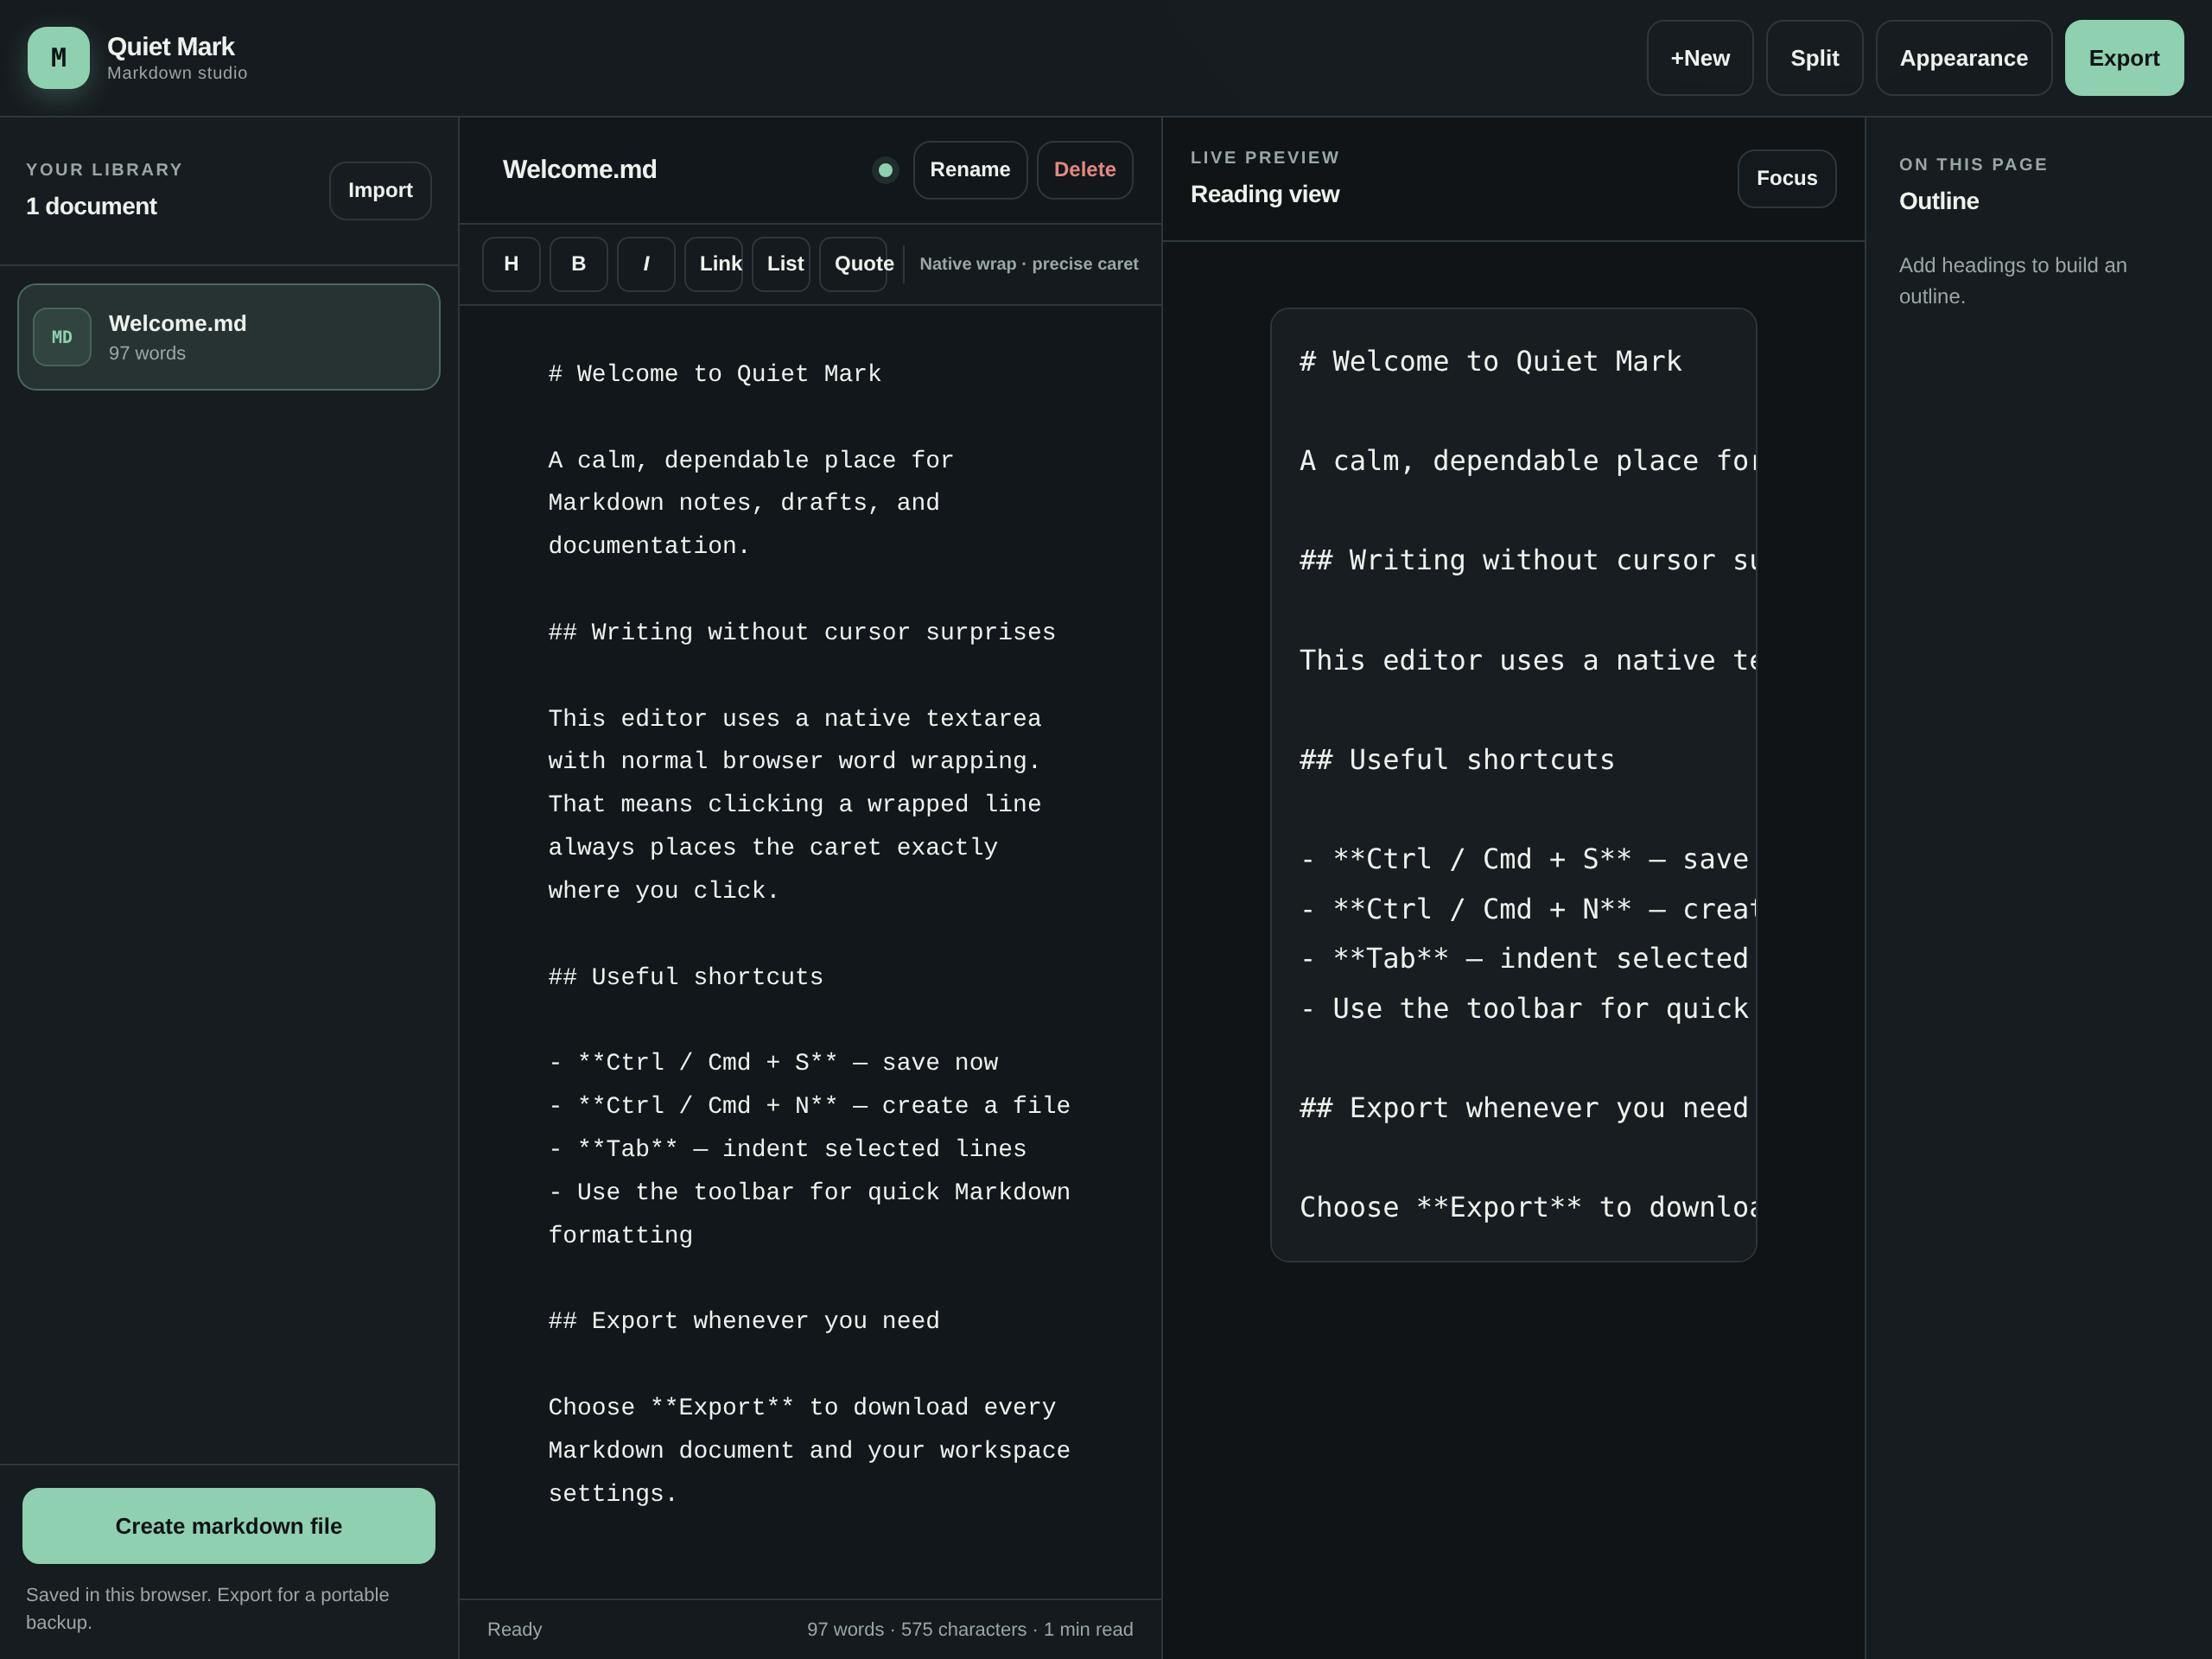This screenshot has height=1659, width=2212.
Task: Create a new document with +New
Action: (x=1700, y=58)
